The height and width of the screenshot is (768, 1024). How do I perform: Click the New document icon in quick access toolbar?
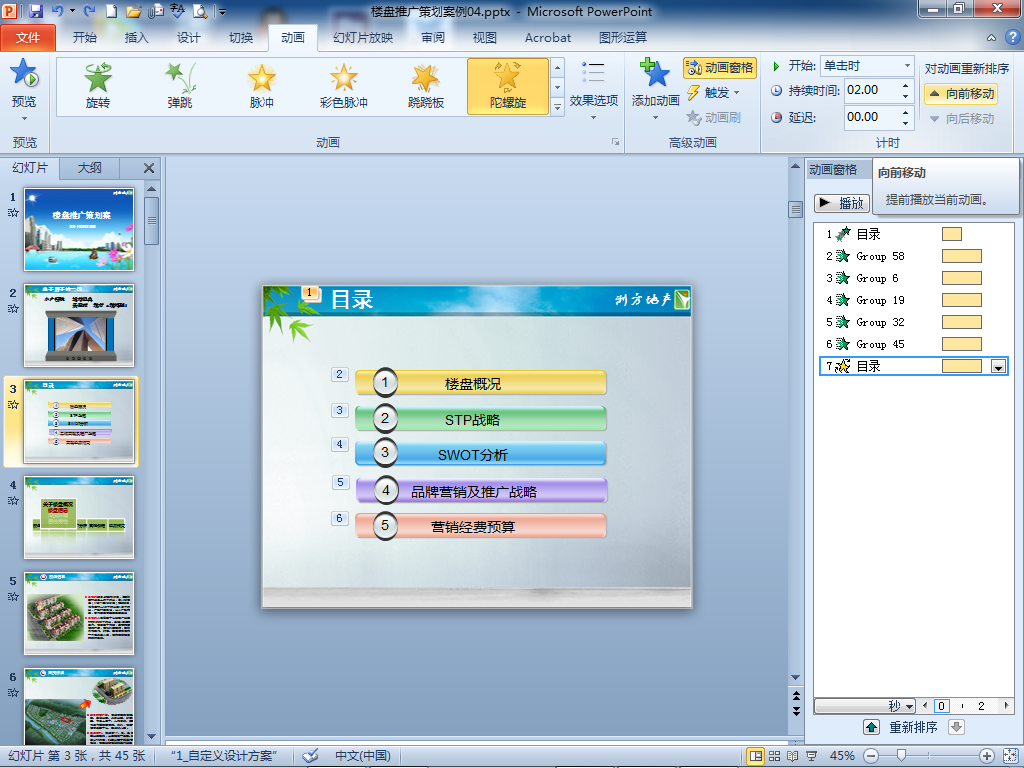click(x=112, y=11)
